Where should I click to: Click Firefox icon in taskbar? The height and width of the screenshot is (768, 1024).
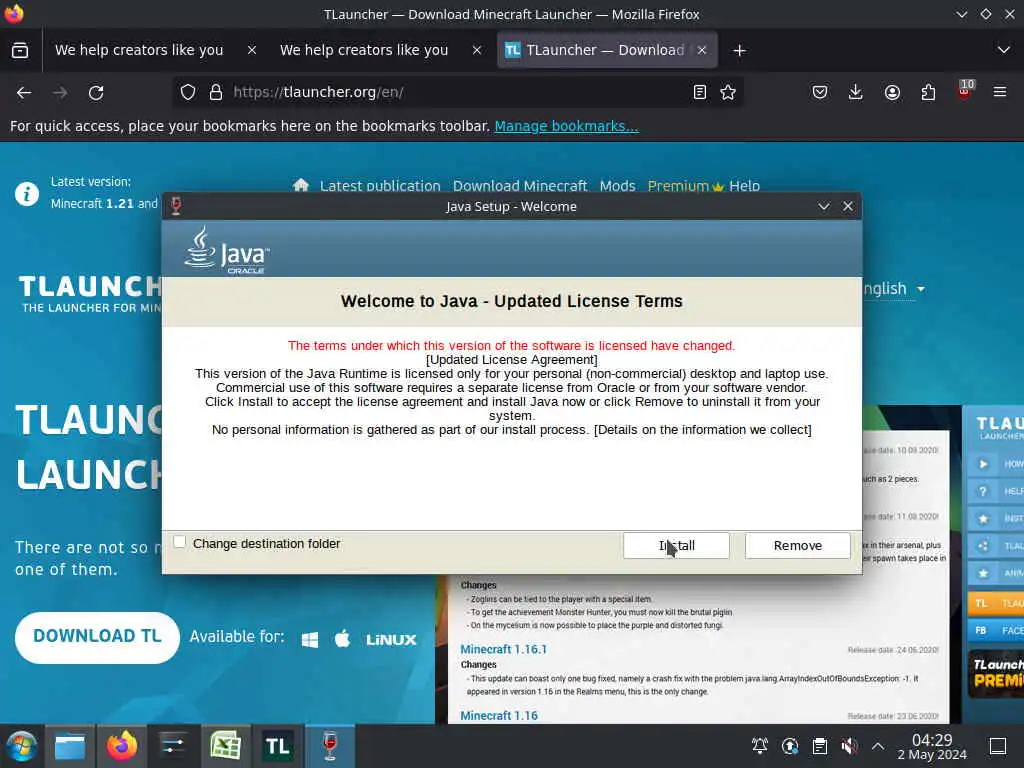click(x=122, y=746)
